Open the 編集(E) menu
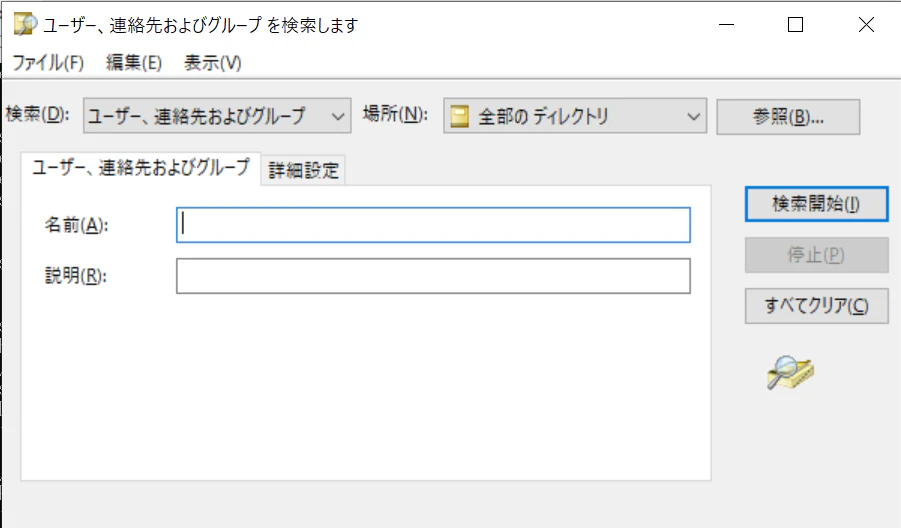Viewport: 901px width, 528px height. (x=134, y=63)
